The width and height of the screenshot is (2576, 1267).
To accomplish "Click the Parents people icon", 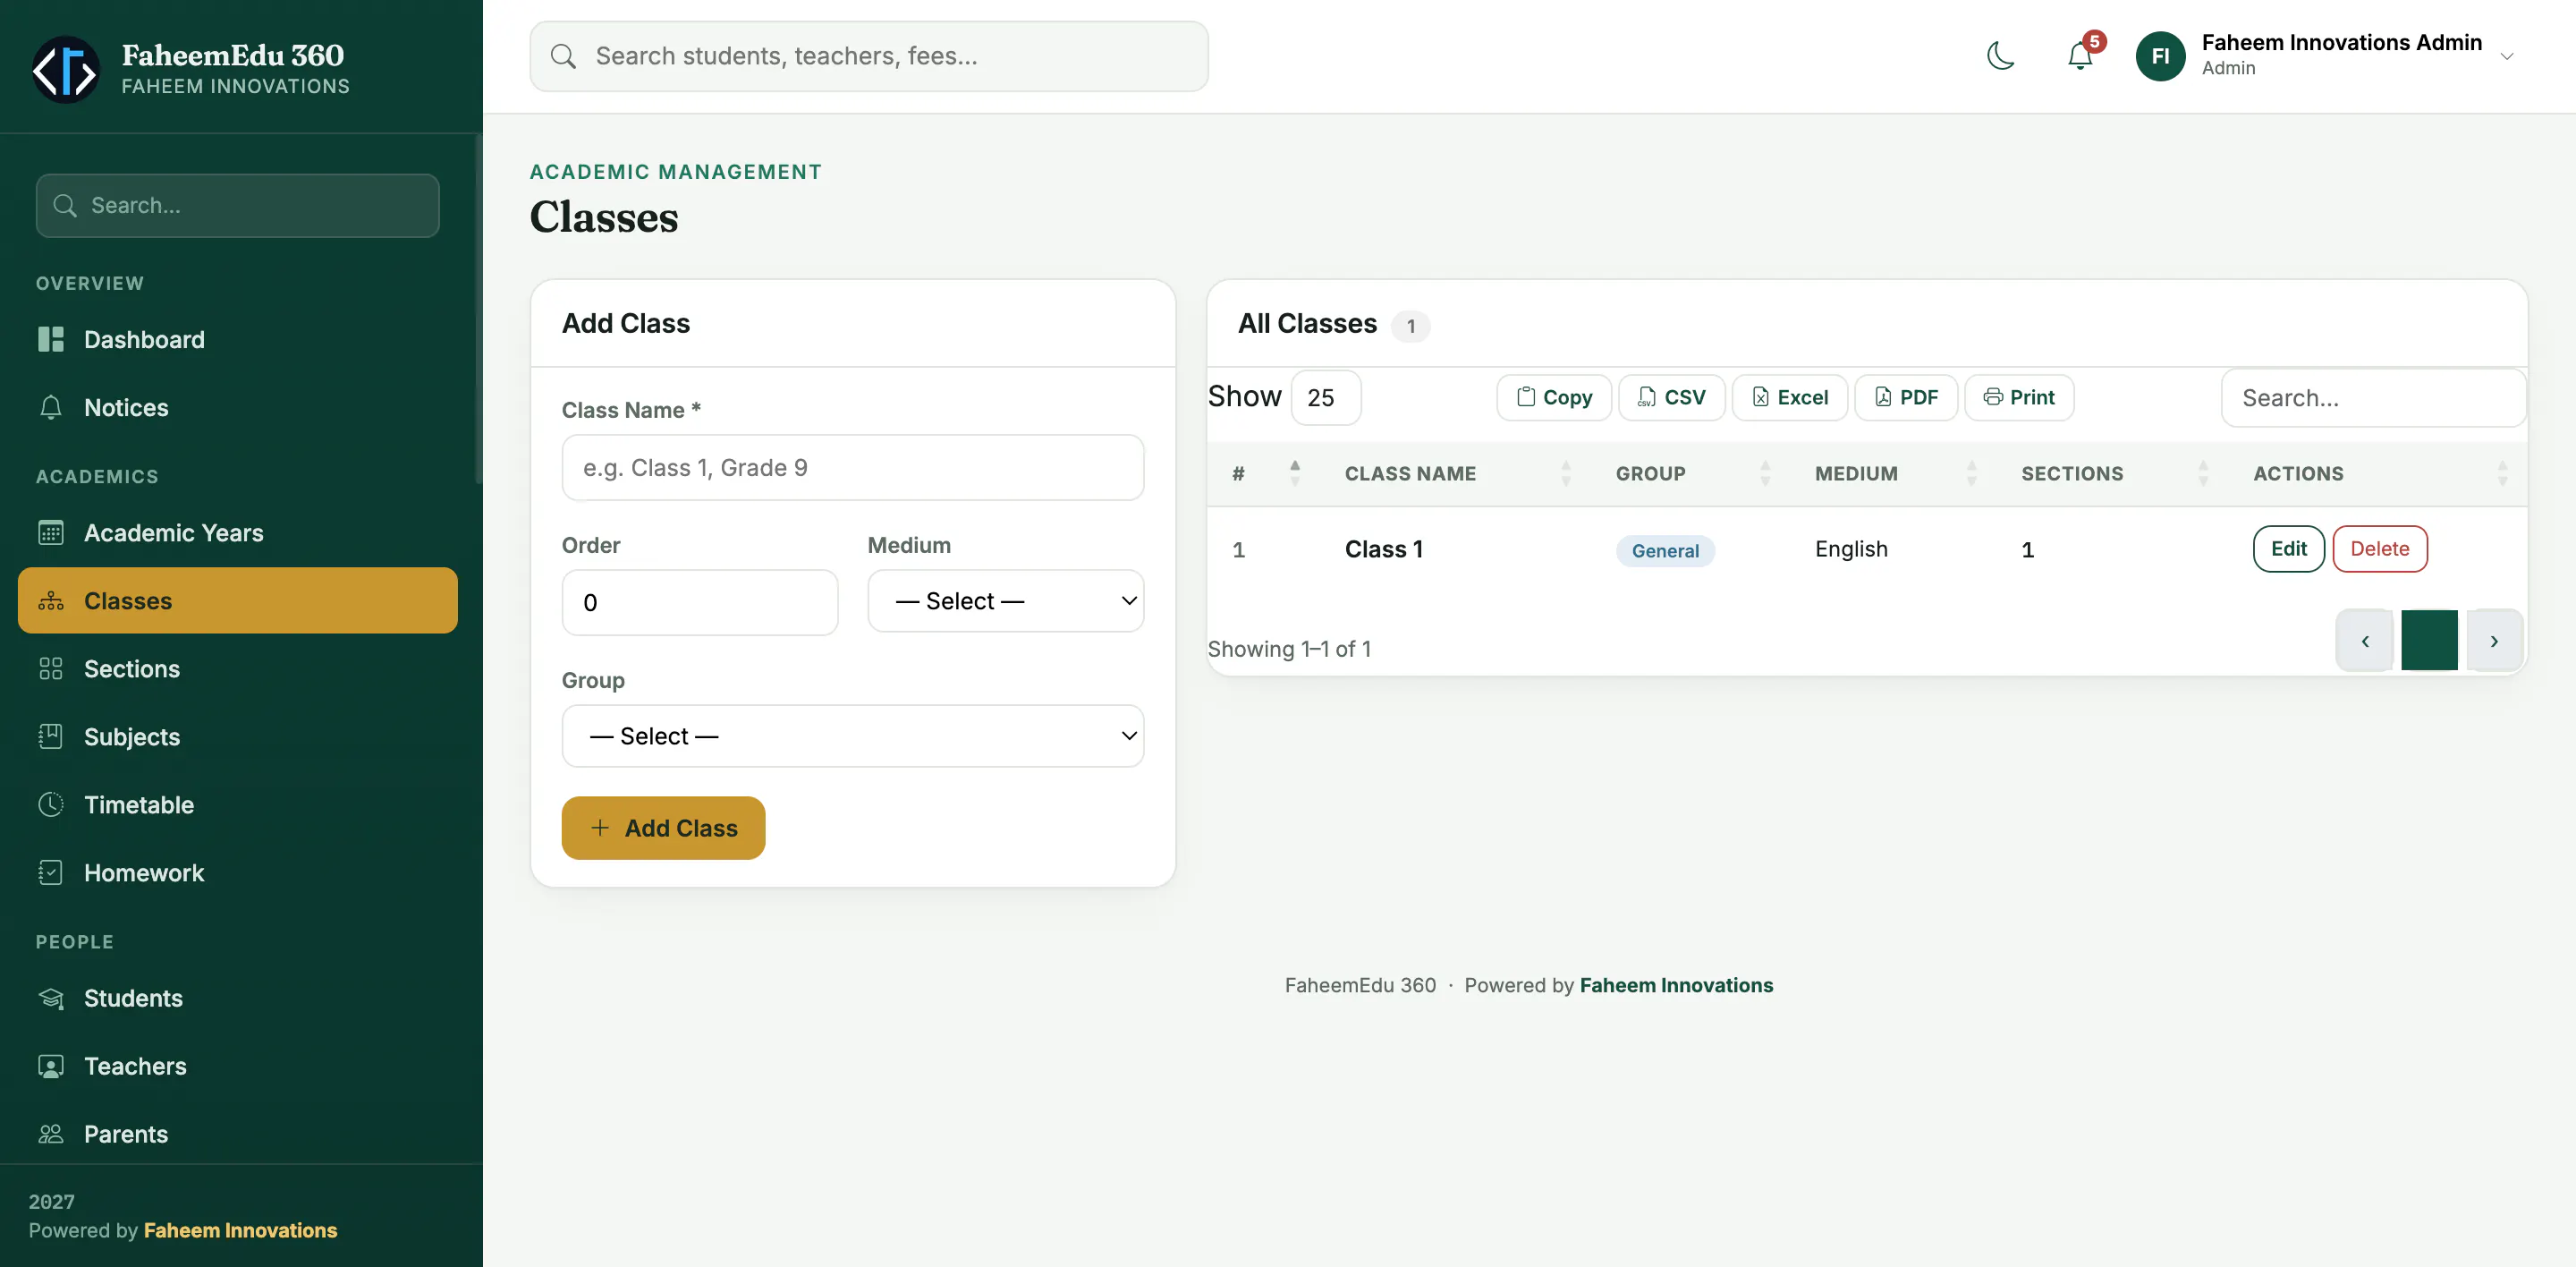I will [51, 1134].
